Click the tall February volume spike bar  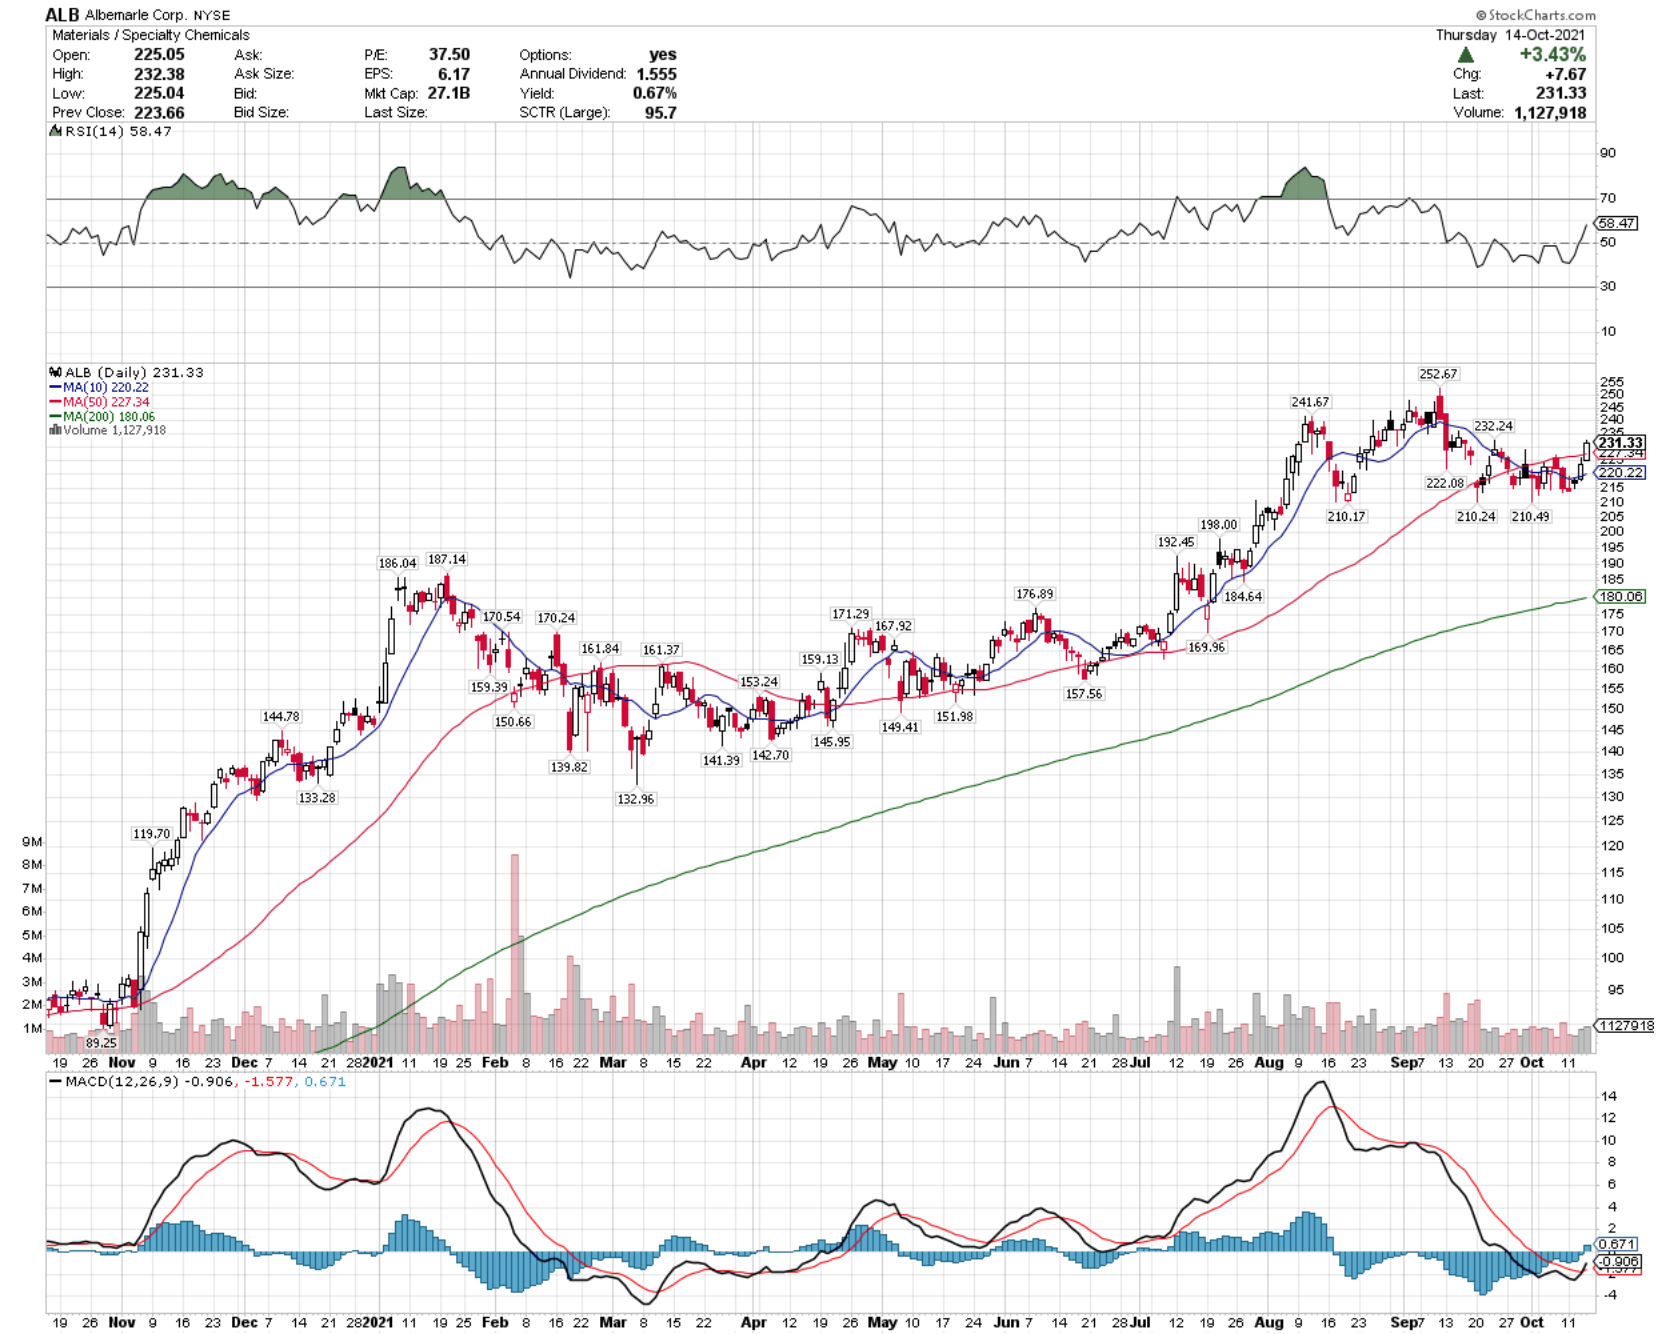(x=515, y=952)
